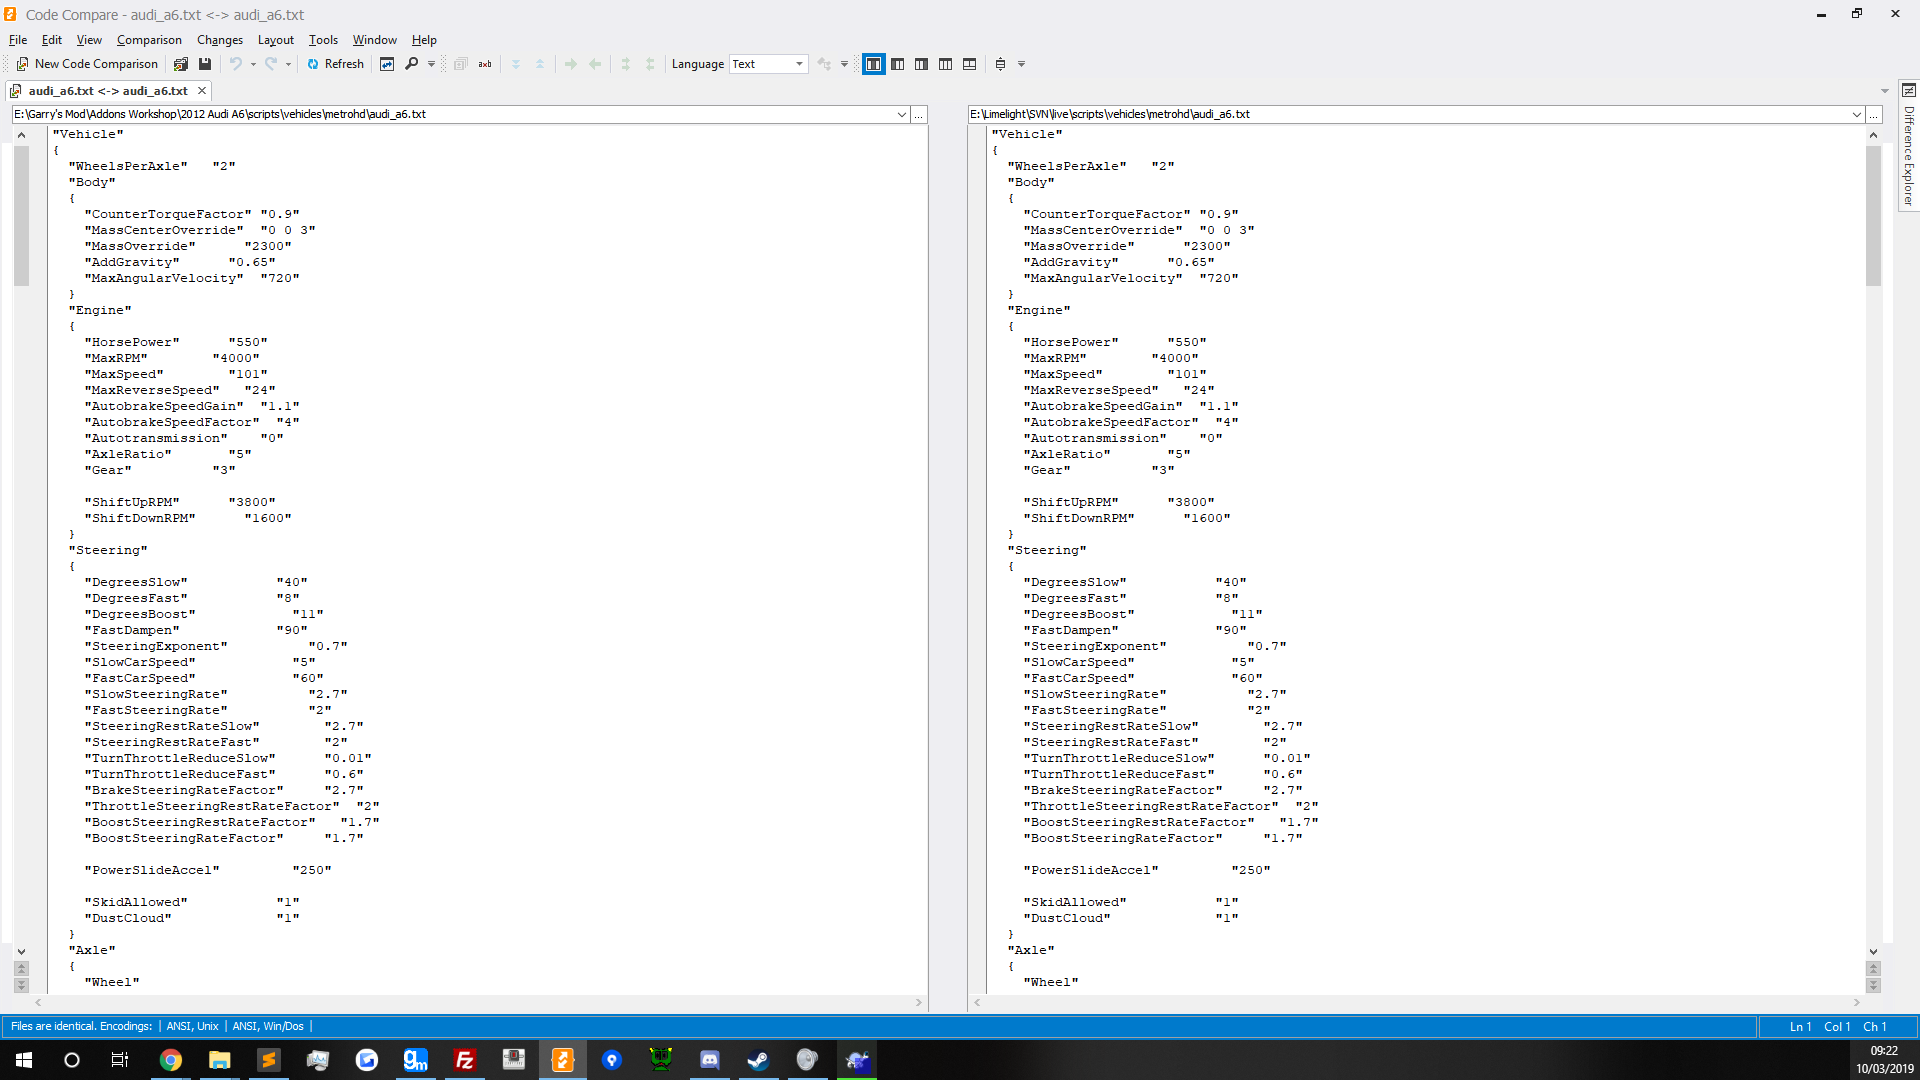
Task: Open Discord from the taskbar
Action: click(x=710, y=1060)
